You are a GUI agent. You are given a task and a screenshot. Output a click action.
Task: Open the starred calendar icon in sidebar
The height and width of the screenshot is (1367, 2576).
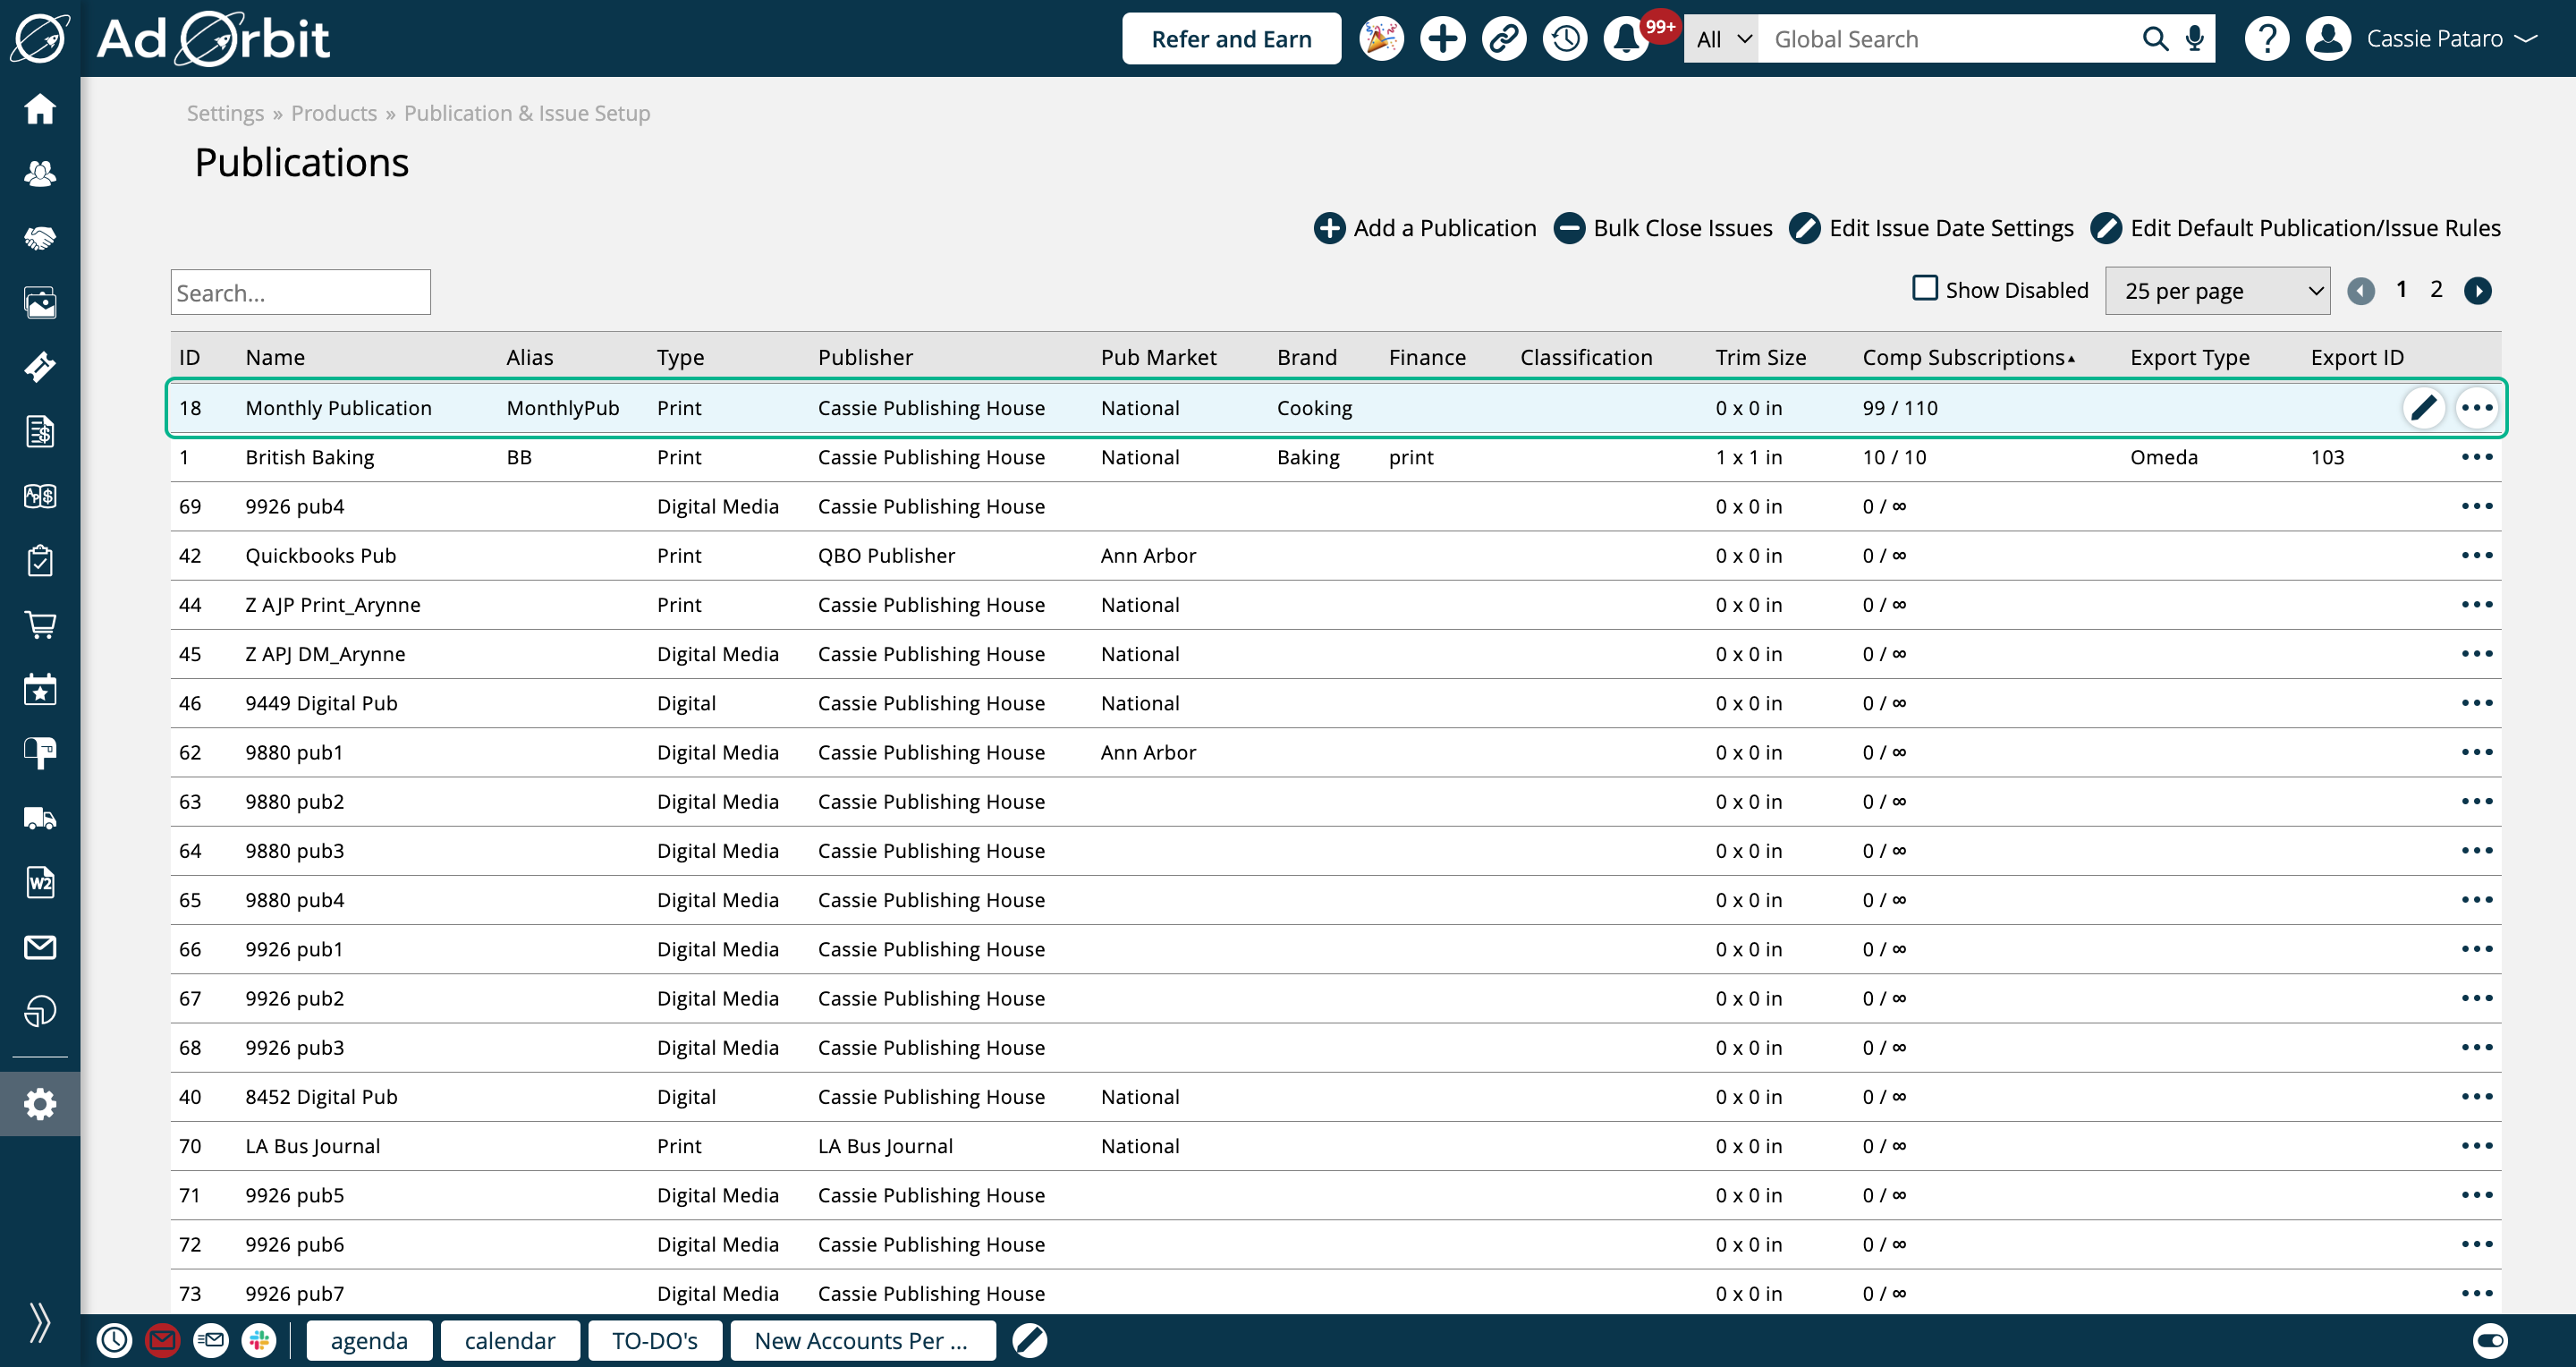[x=40, y=690]
